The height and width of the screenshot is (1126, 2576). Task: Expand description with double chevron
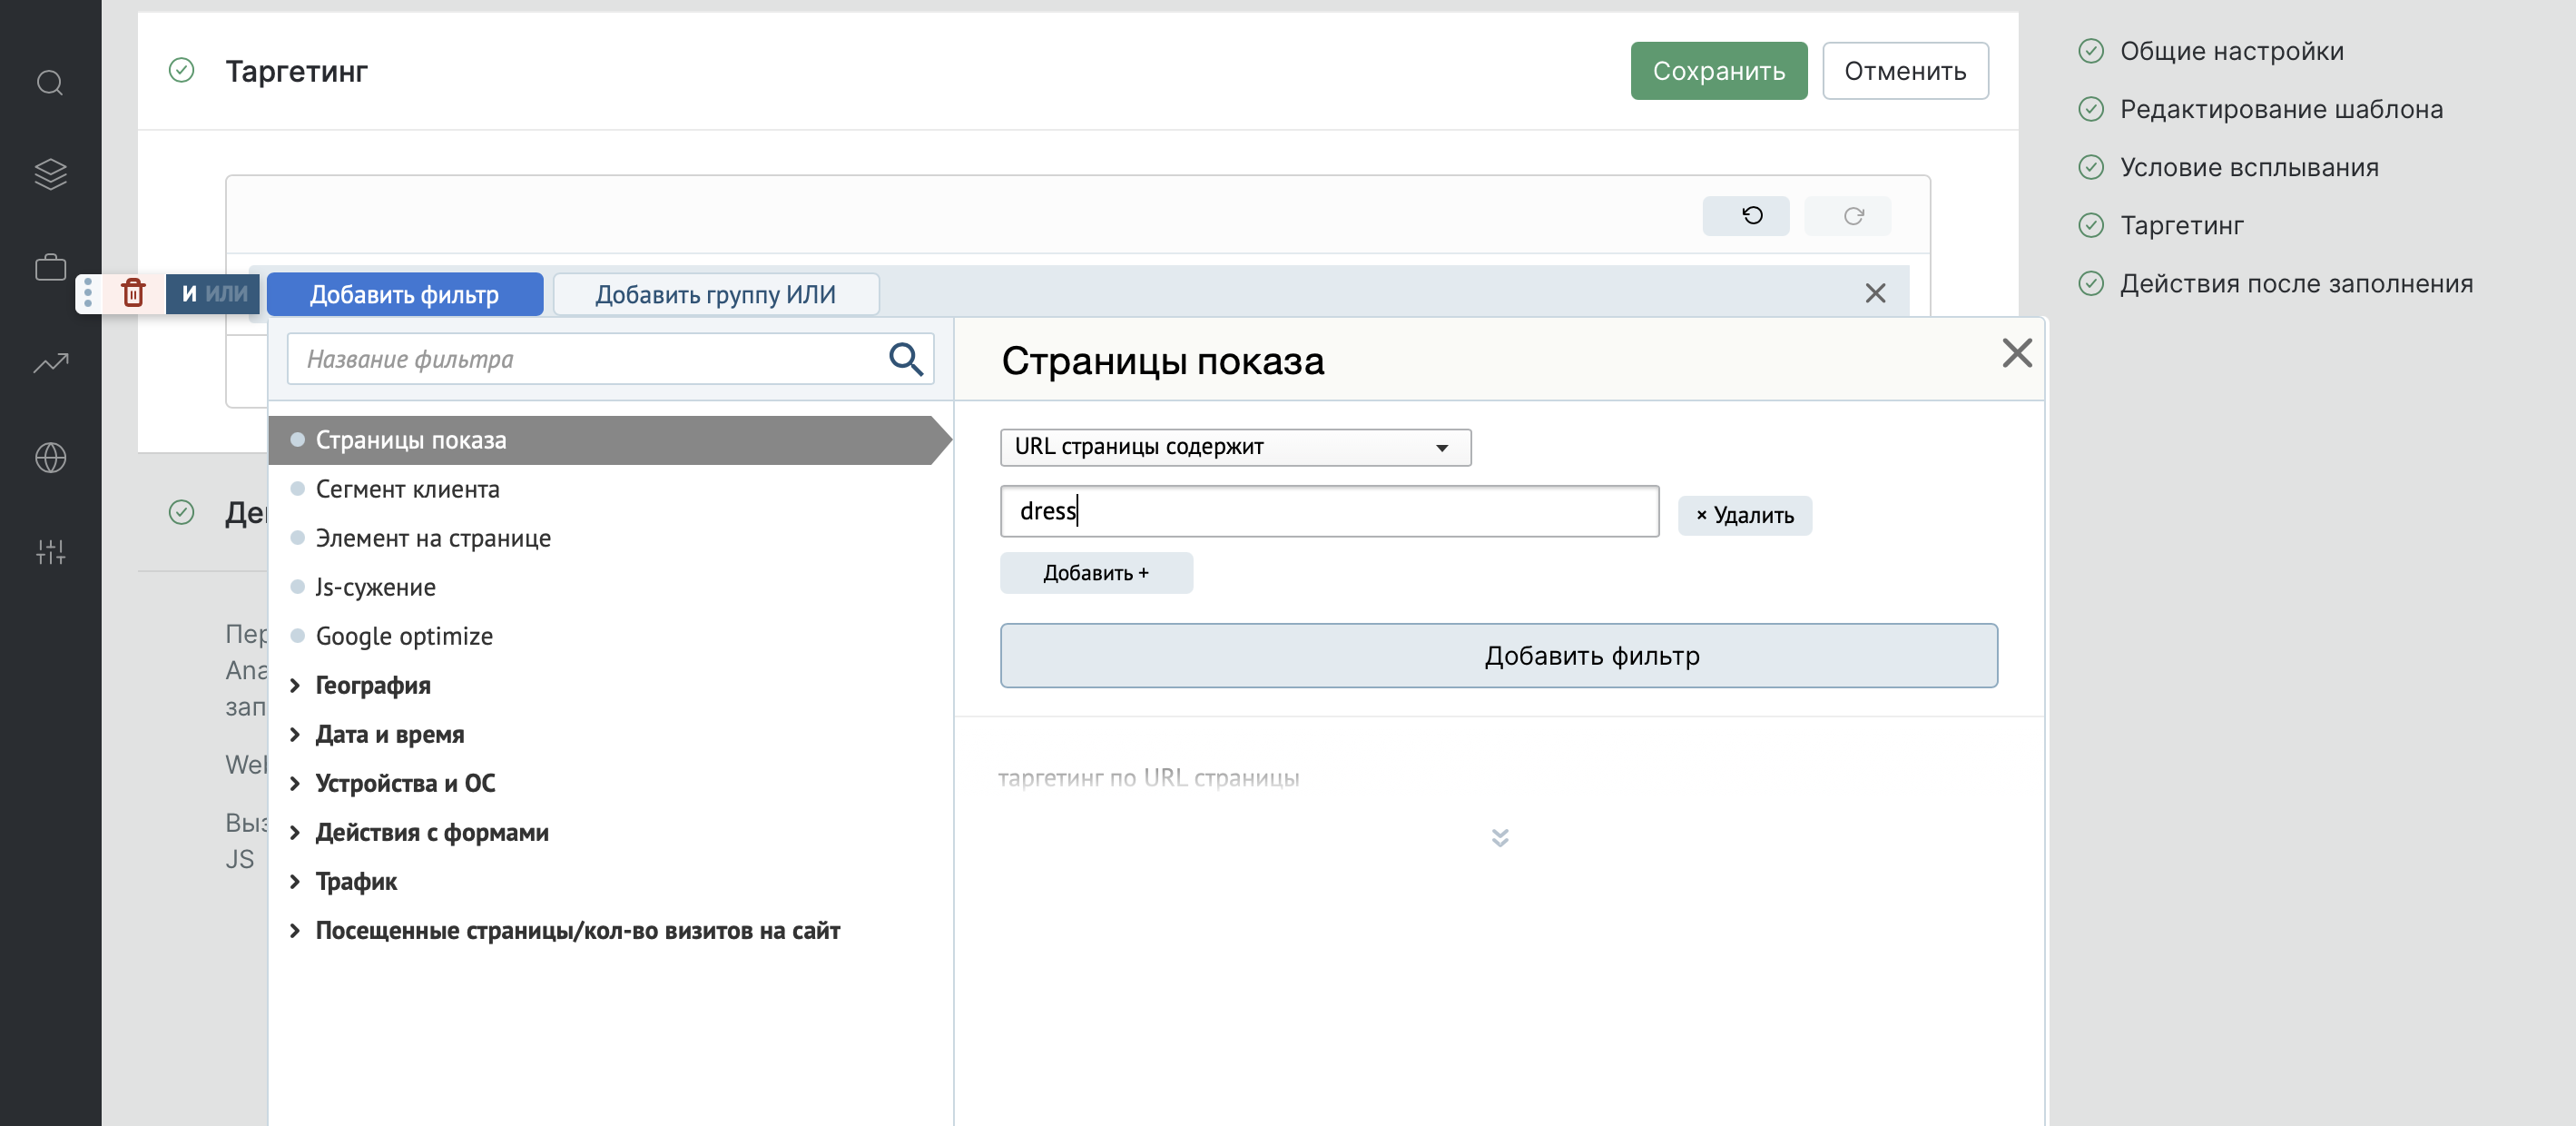pyautogui.click(x=1499, y=837)
